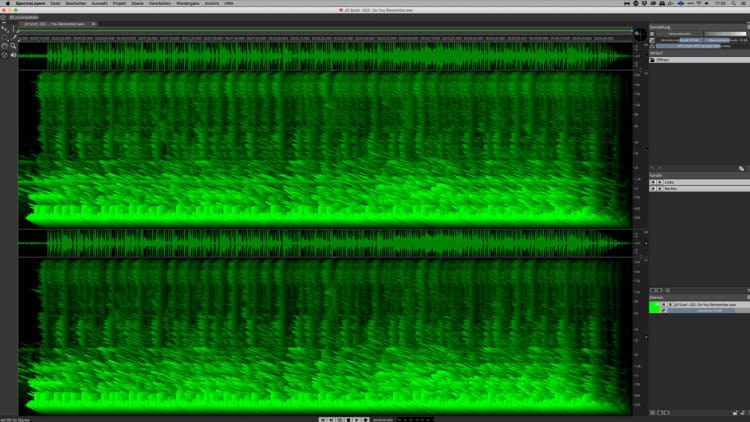Open the Bearbeiten menu
The image size is (750, 422).
pos(76,3)
